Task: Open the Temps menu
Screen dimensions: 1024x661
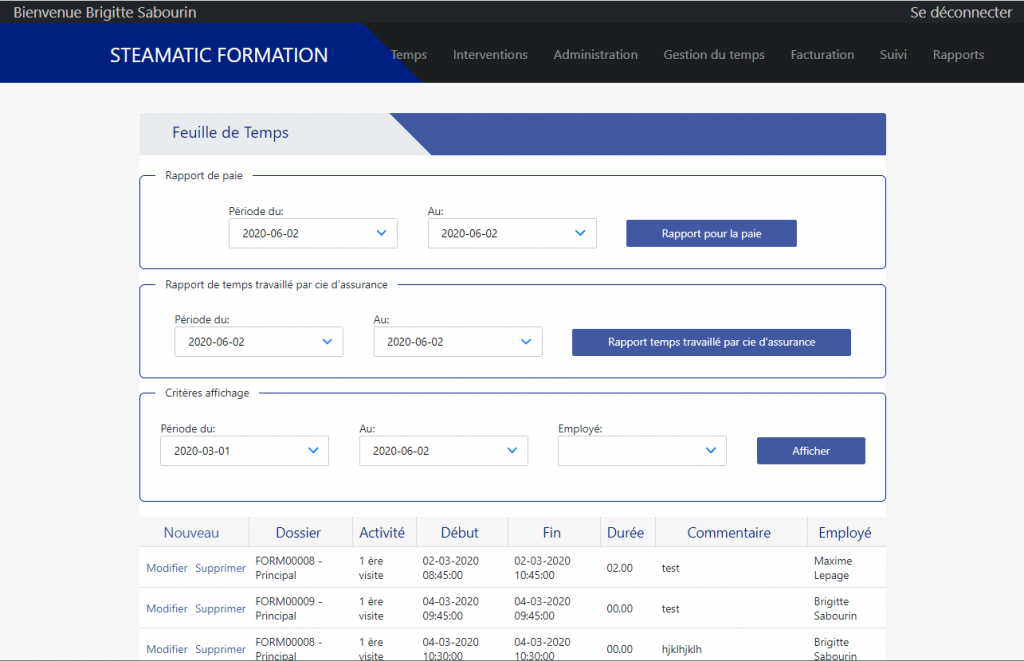Action: click(409, 55)
